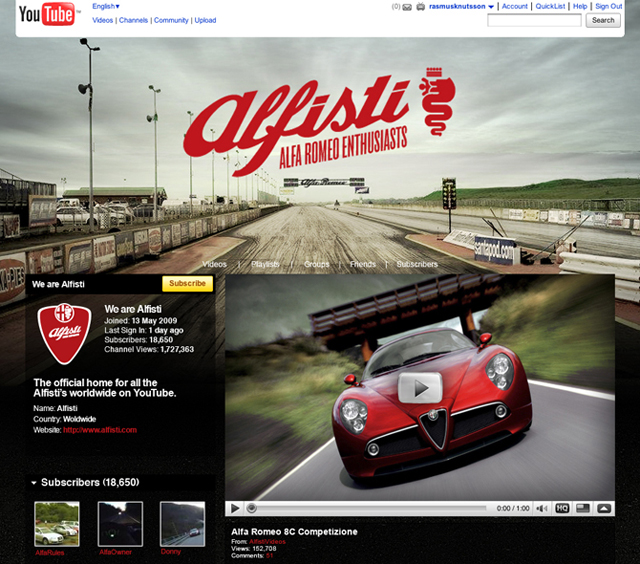
Task: Select the channel Videos tab
Action: 214,264
